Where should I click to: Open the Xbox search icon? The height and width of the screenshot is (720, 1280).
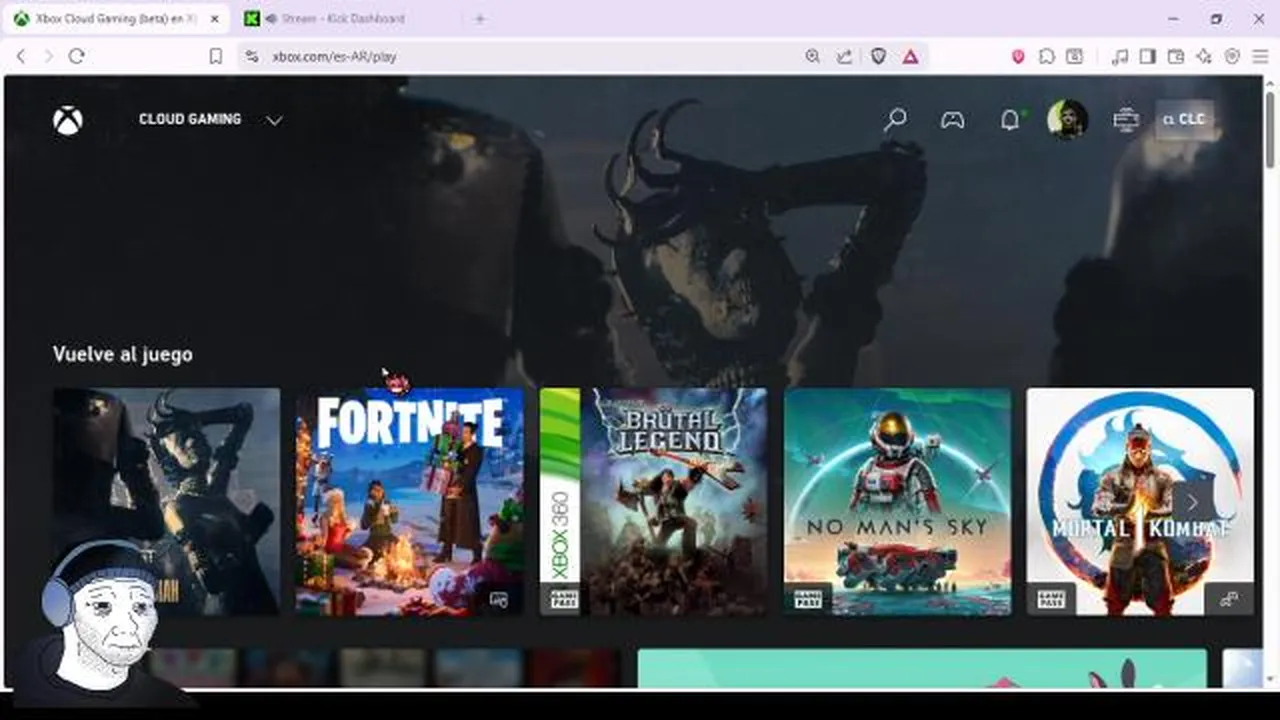pyautogui.click(x=895, y=120)
